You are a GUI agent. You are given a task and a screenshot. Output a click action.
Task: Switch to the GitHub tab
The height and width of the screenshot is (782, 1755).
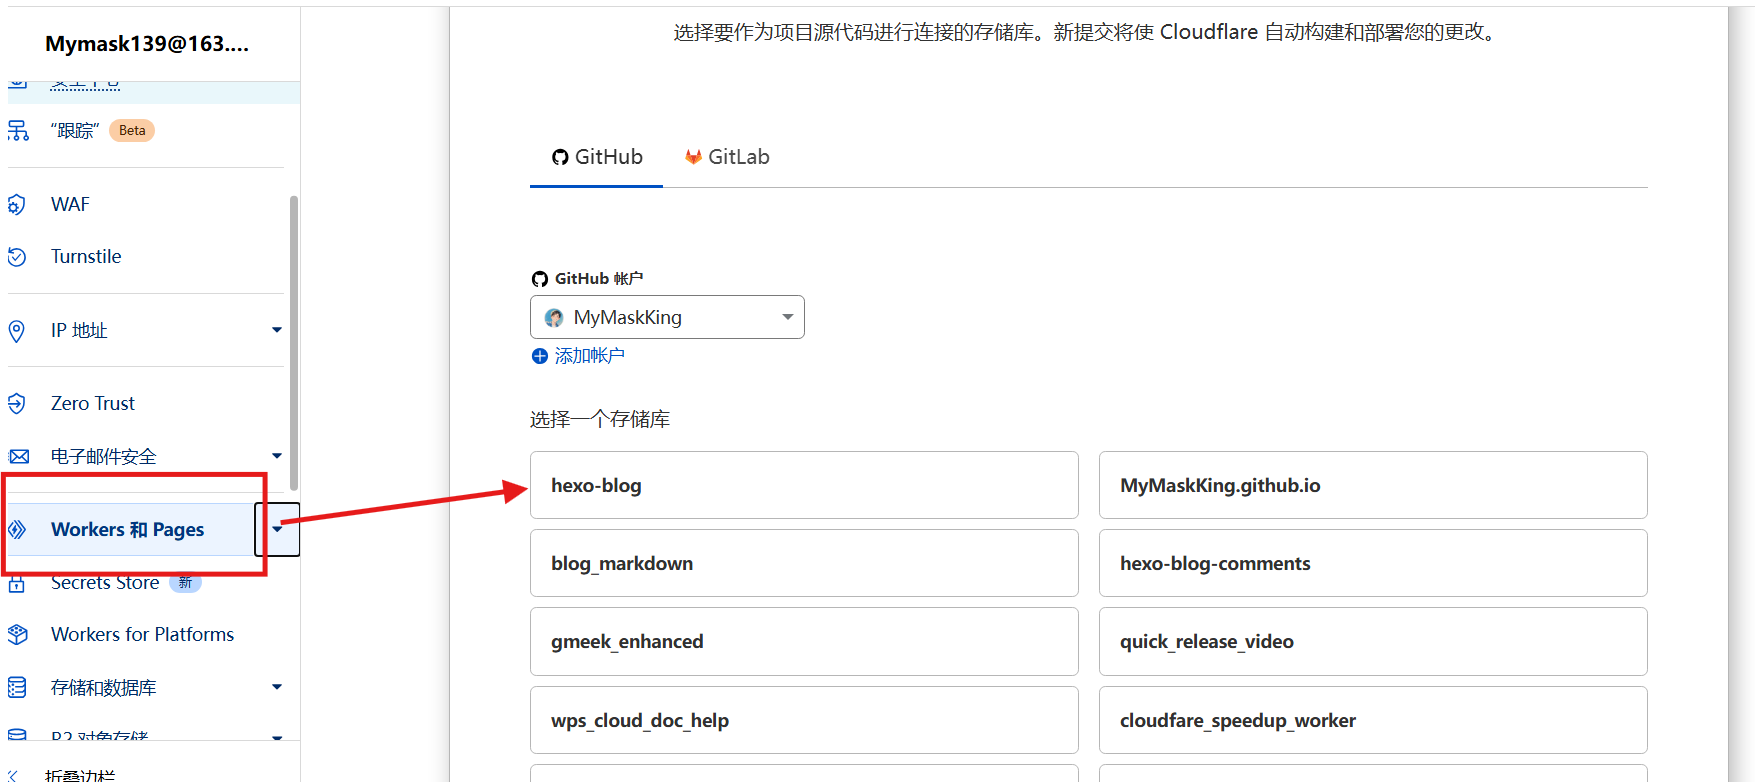[597, 157]
